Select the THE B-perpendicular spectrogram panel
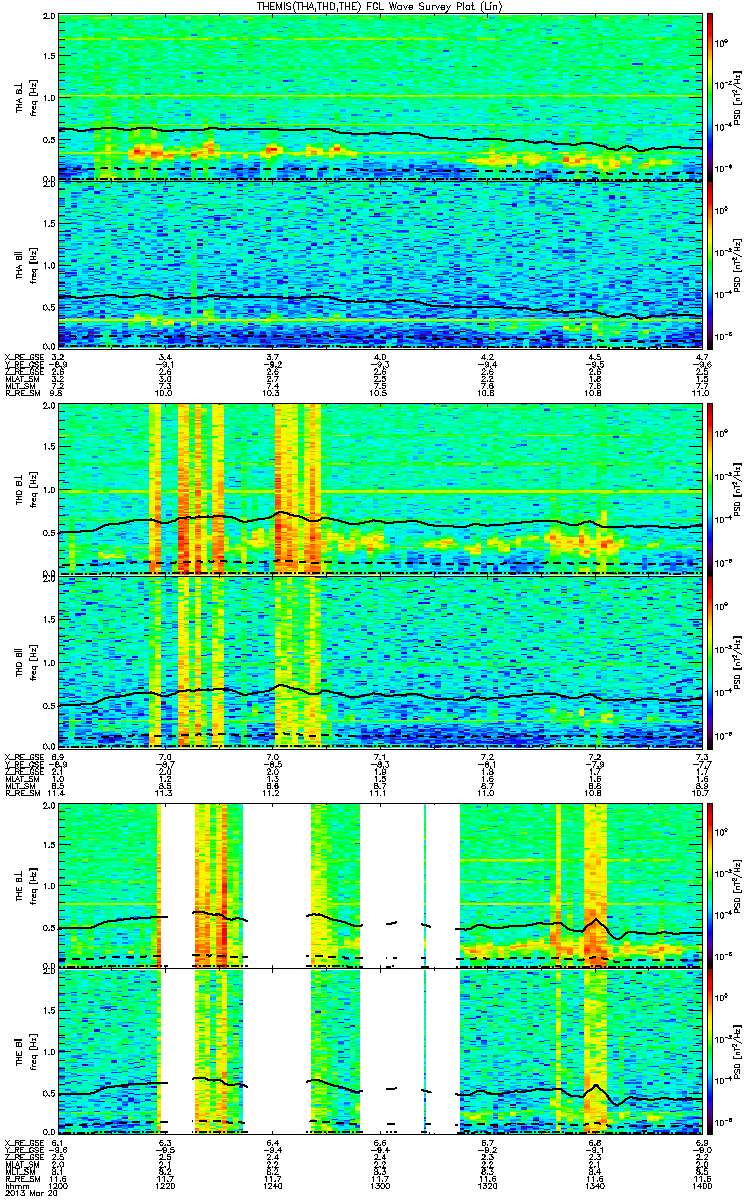The width and height of the screenshot is (750, 1200). click(380, 885)
